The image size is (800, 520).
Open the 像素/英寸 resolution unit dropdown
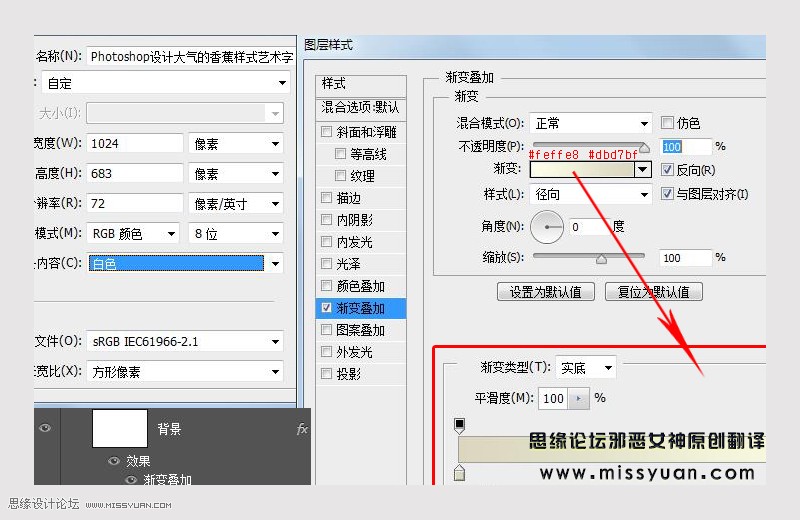[236, 204]
